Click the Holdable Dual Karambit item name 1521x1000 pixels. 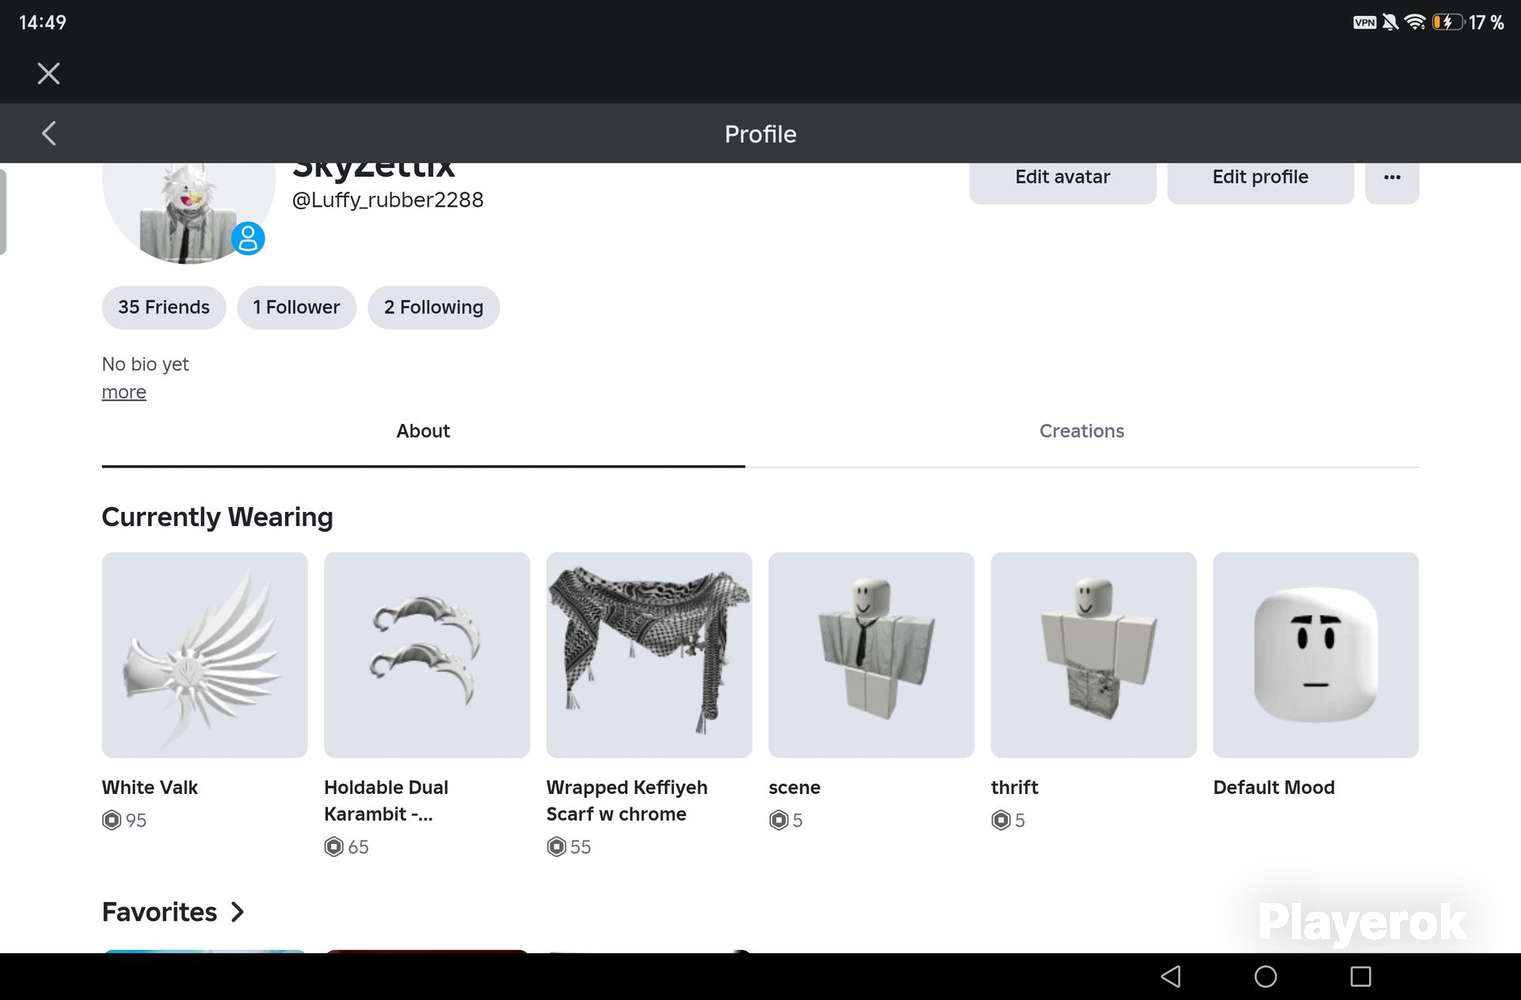click(x=386, y=801)
